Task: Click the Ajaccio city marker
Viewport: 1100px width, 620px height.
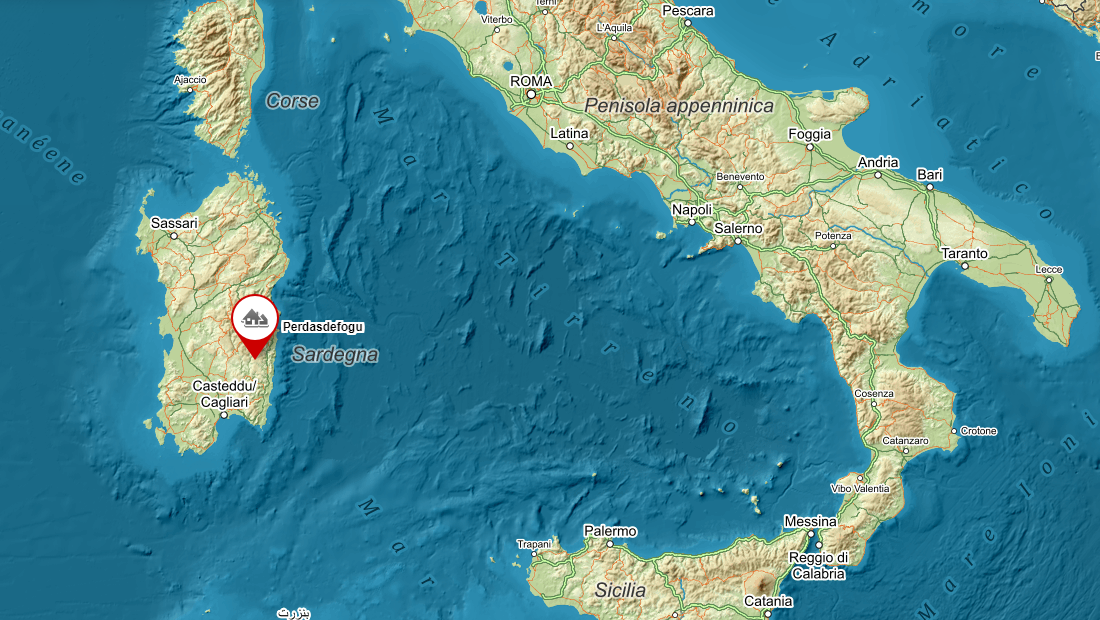Action: [x=189, y=90]
